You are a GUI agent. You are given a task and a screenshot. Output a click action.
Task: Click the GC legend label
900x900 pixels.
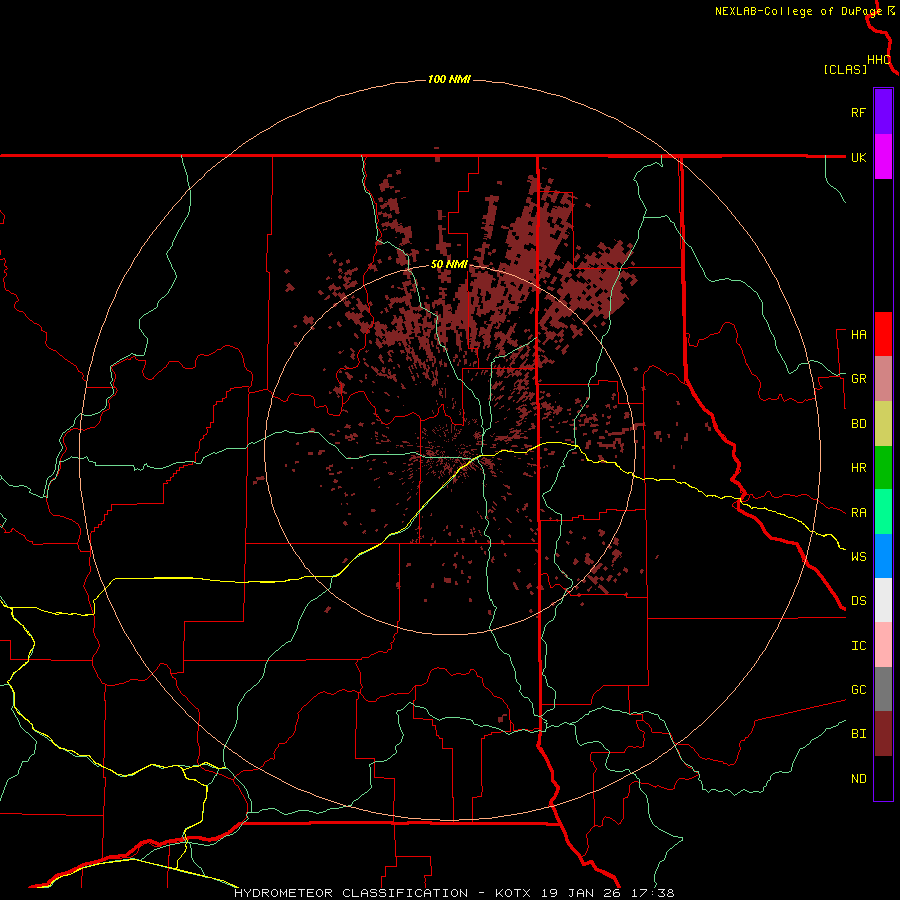click(x=858, y=690)
